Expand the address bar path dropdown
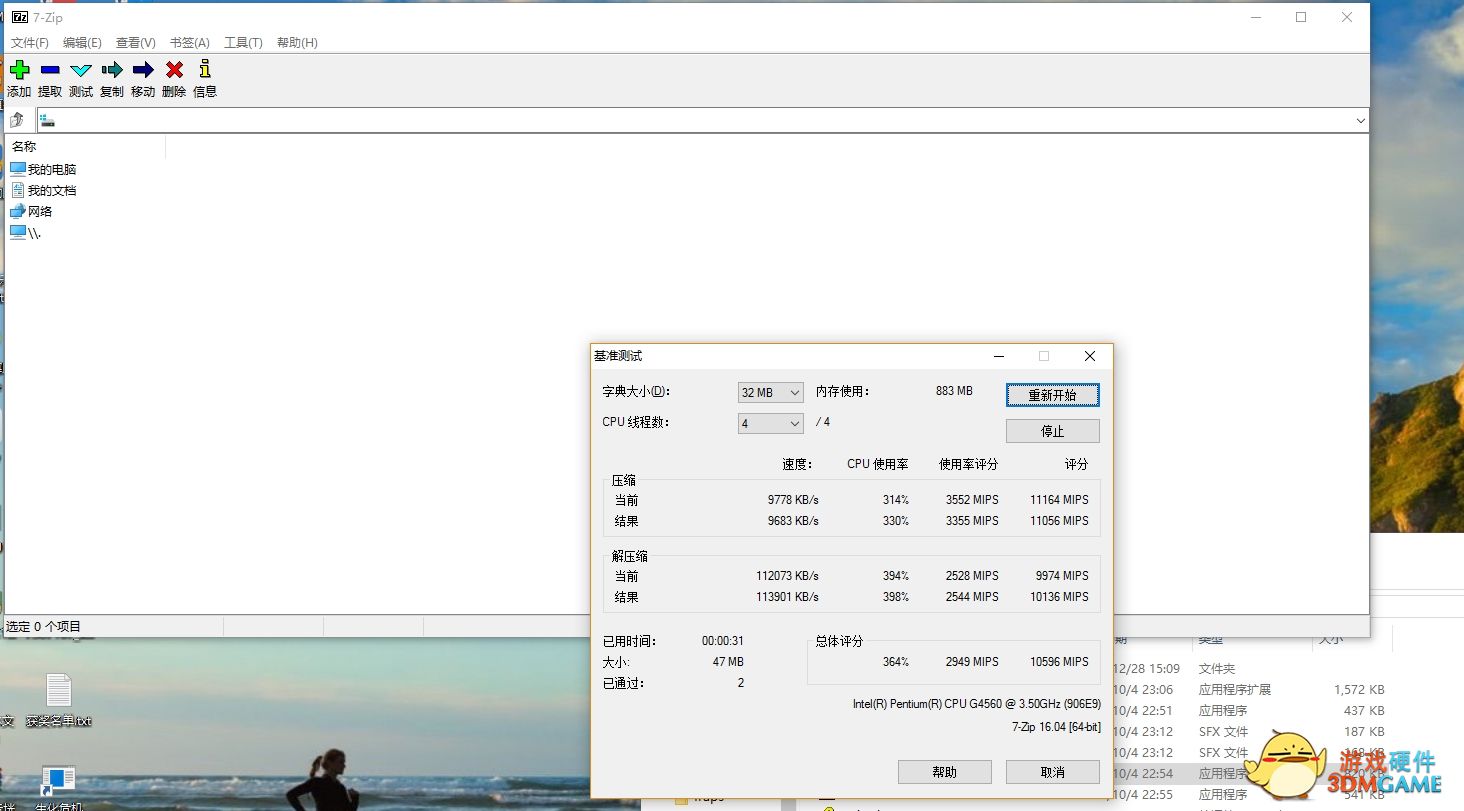Screen dimensions: 1464x811 tap(1360, 120)
